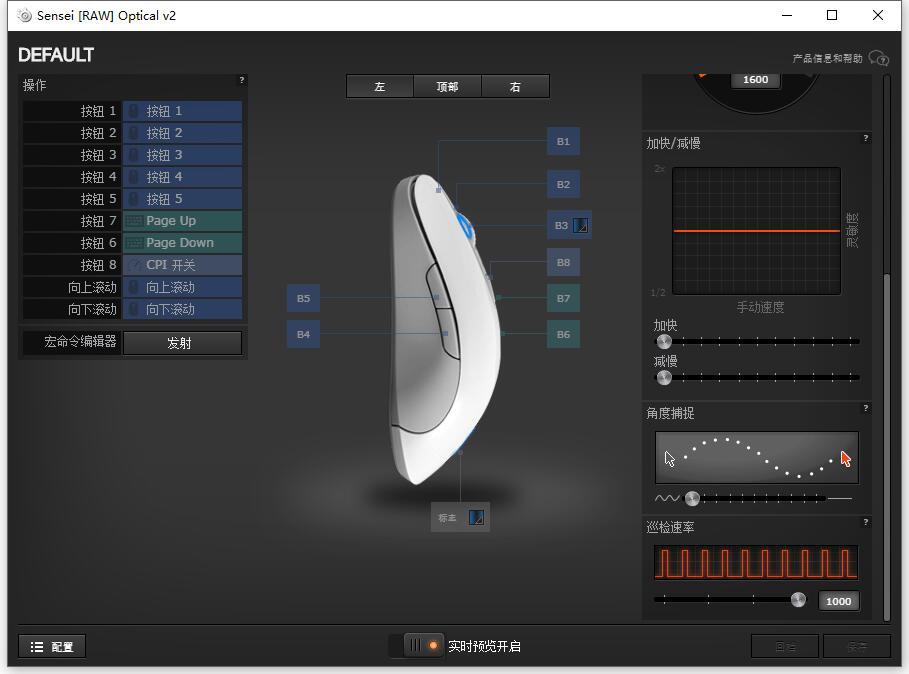Viewport: 909px width, 674px height.
Task: Open help for the 操作 panel
Action: 242,81
